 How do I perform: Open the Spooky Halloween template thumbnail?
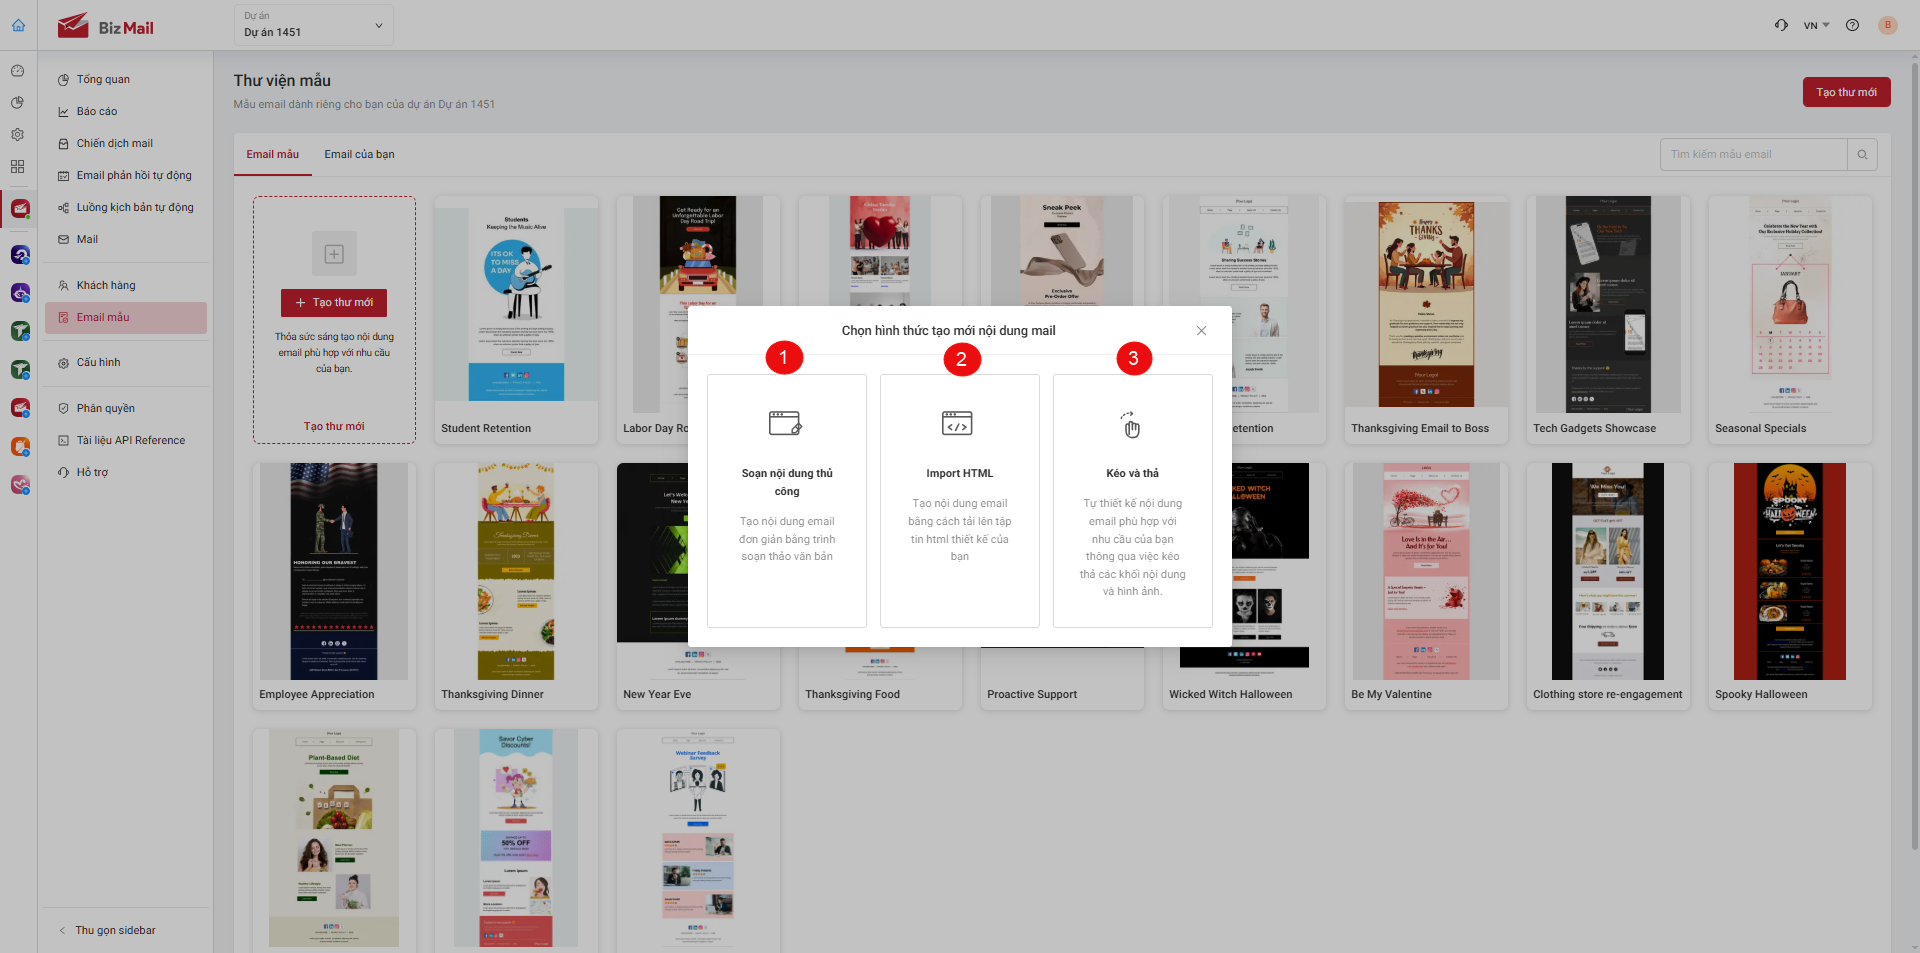coord(1789,572)
